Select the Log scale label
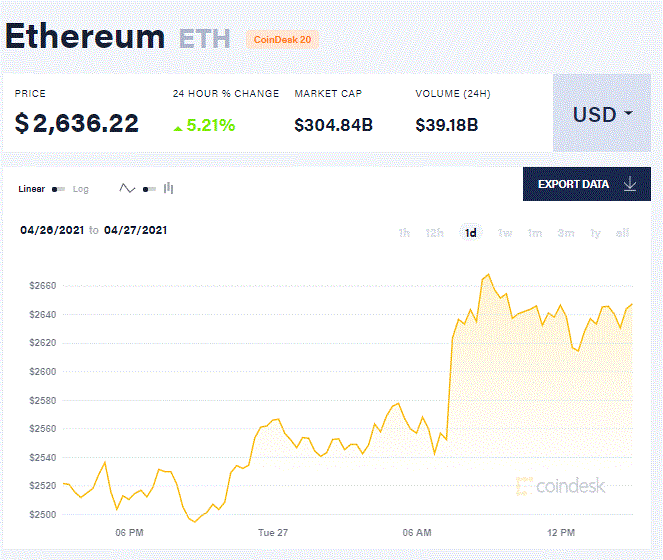The height and width of the screenshot is (560, 663). point(80,189)
